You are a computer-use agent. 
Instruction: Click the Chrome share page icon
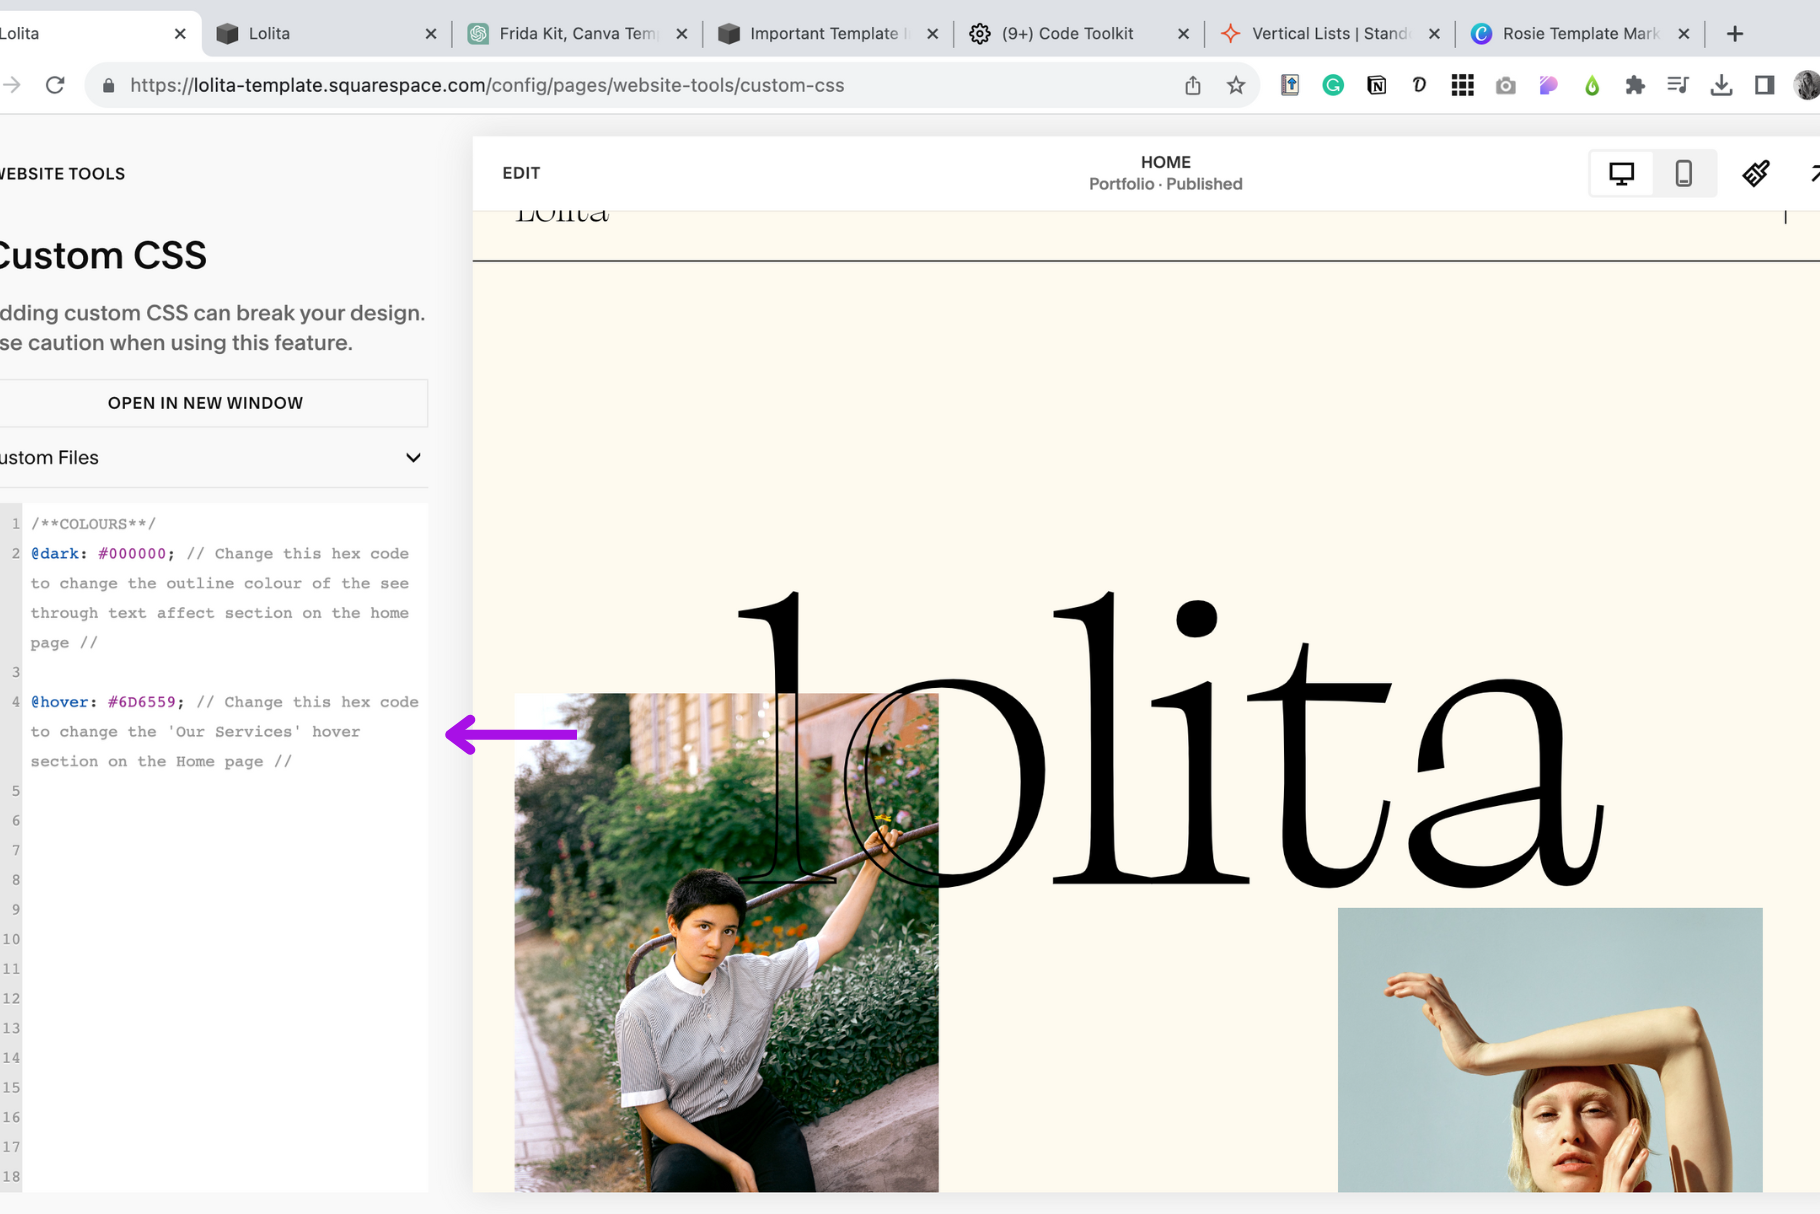[x=1192, y=86]
